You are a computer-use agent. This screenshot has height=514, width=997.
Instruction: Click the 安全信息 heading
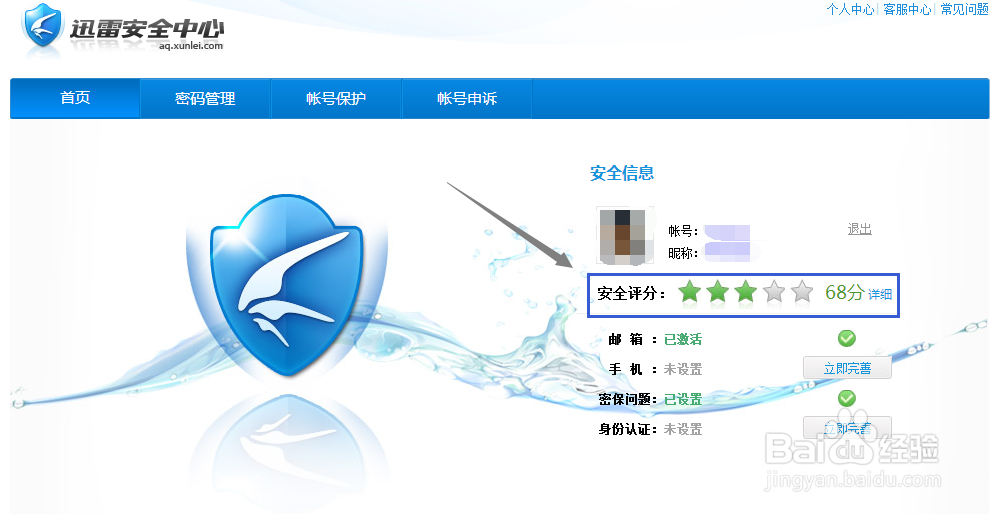pyautogui.click(x=622, y=173)
